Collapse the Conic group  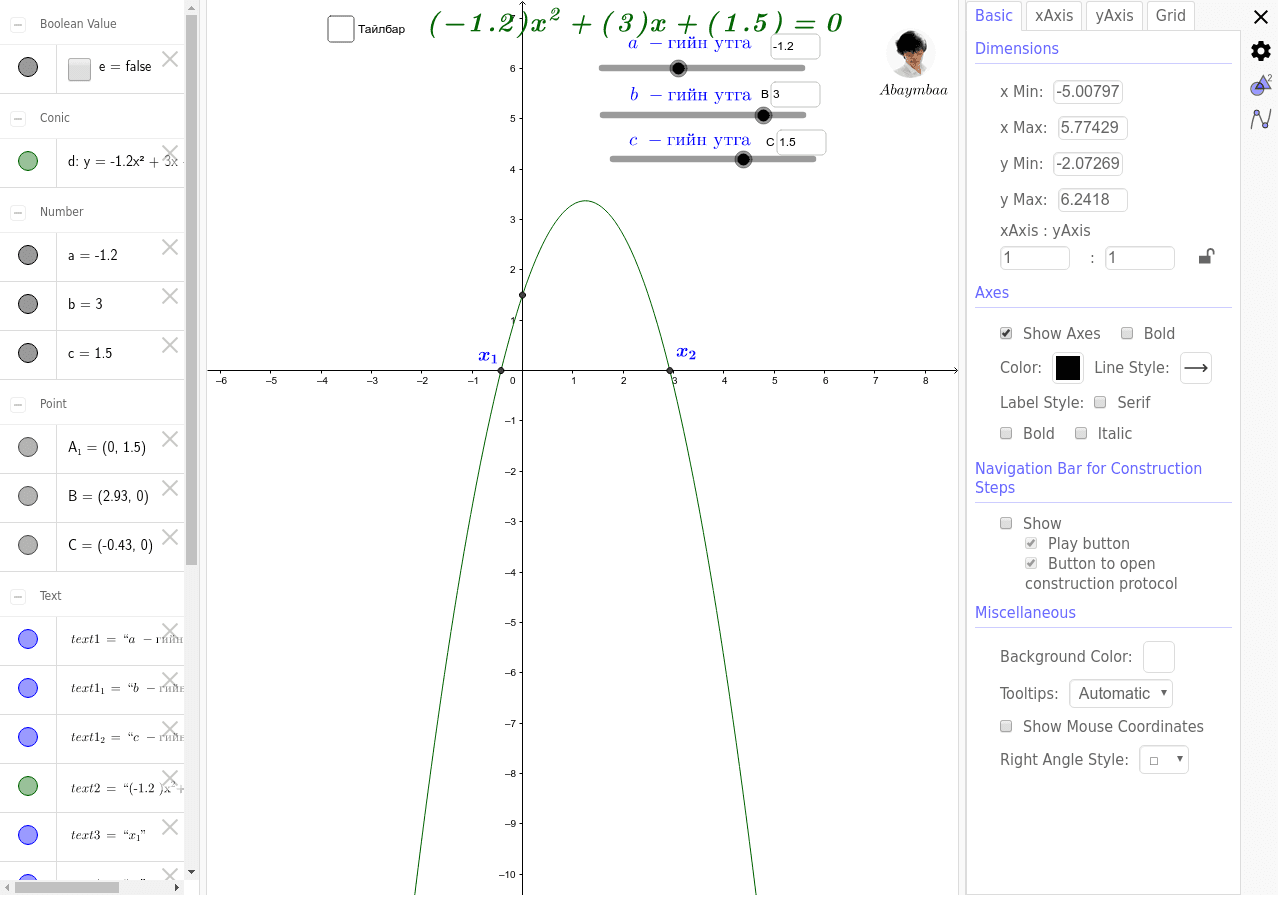pos(18,118)
